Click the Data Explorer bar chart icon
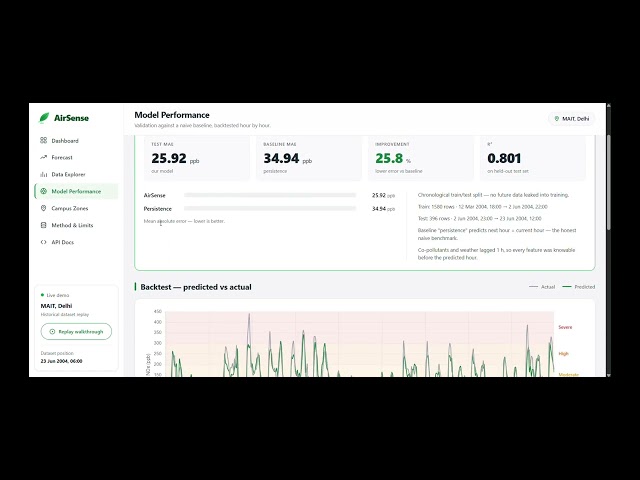This screenshot has width=640, height=480. click(x=44, y=174)
